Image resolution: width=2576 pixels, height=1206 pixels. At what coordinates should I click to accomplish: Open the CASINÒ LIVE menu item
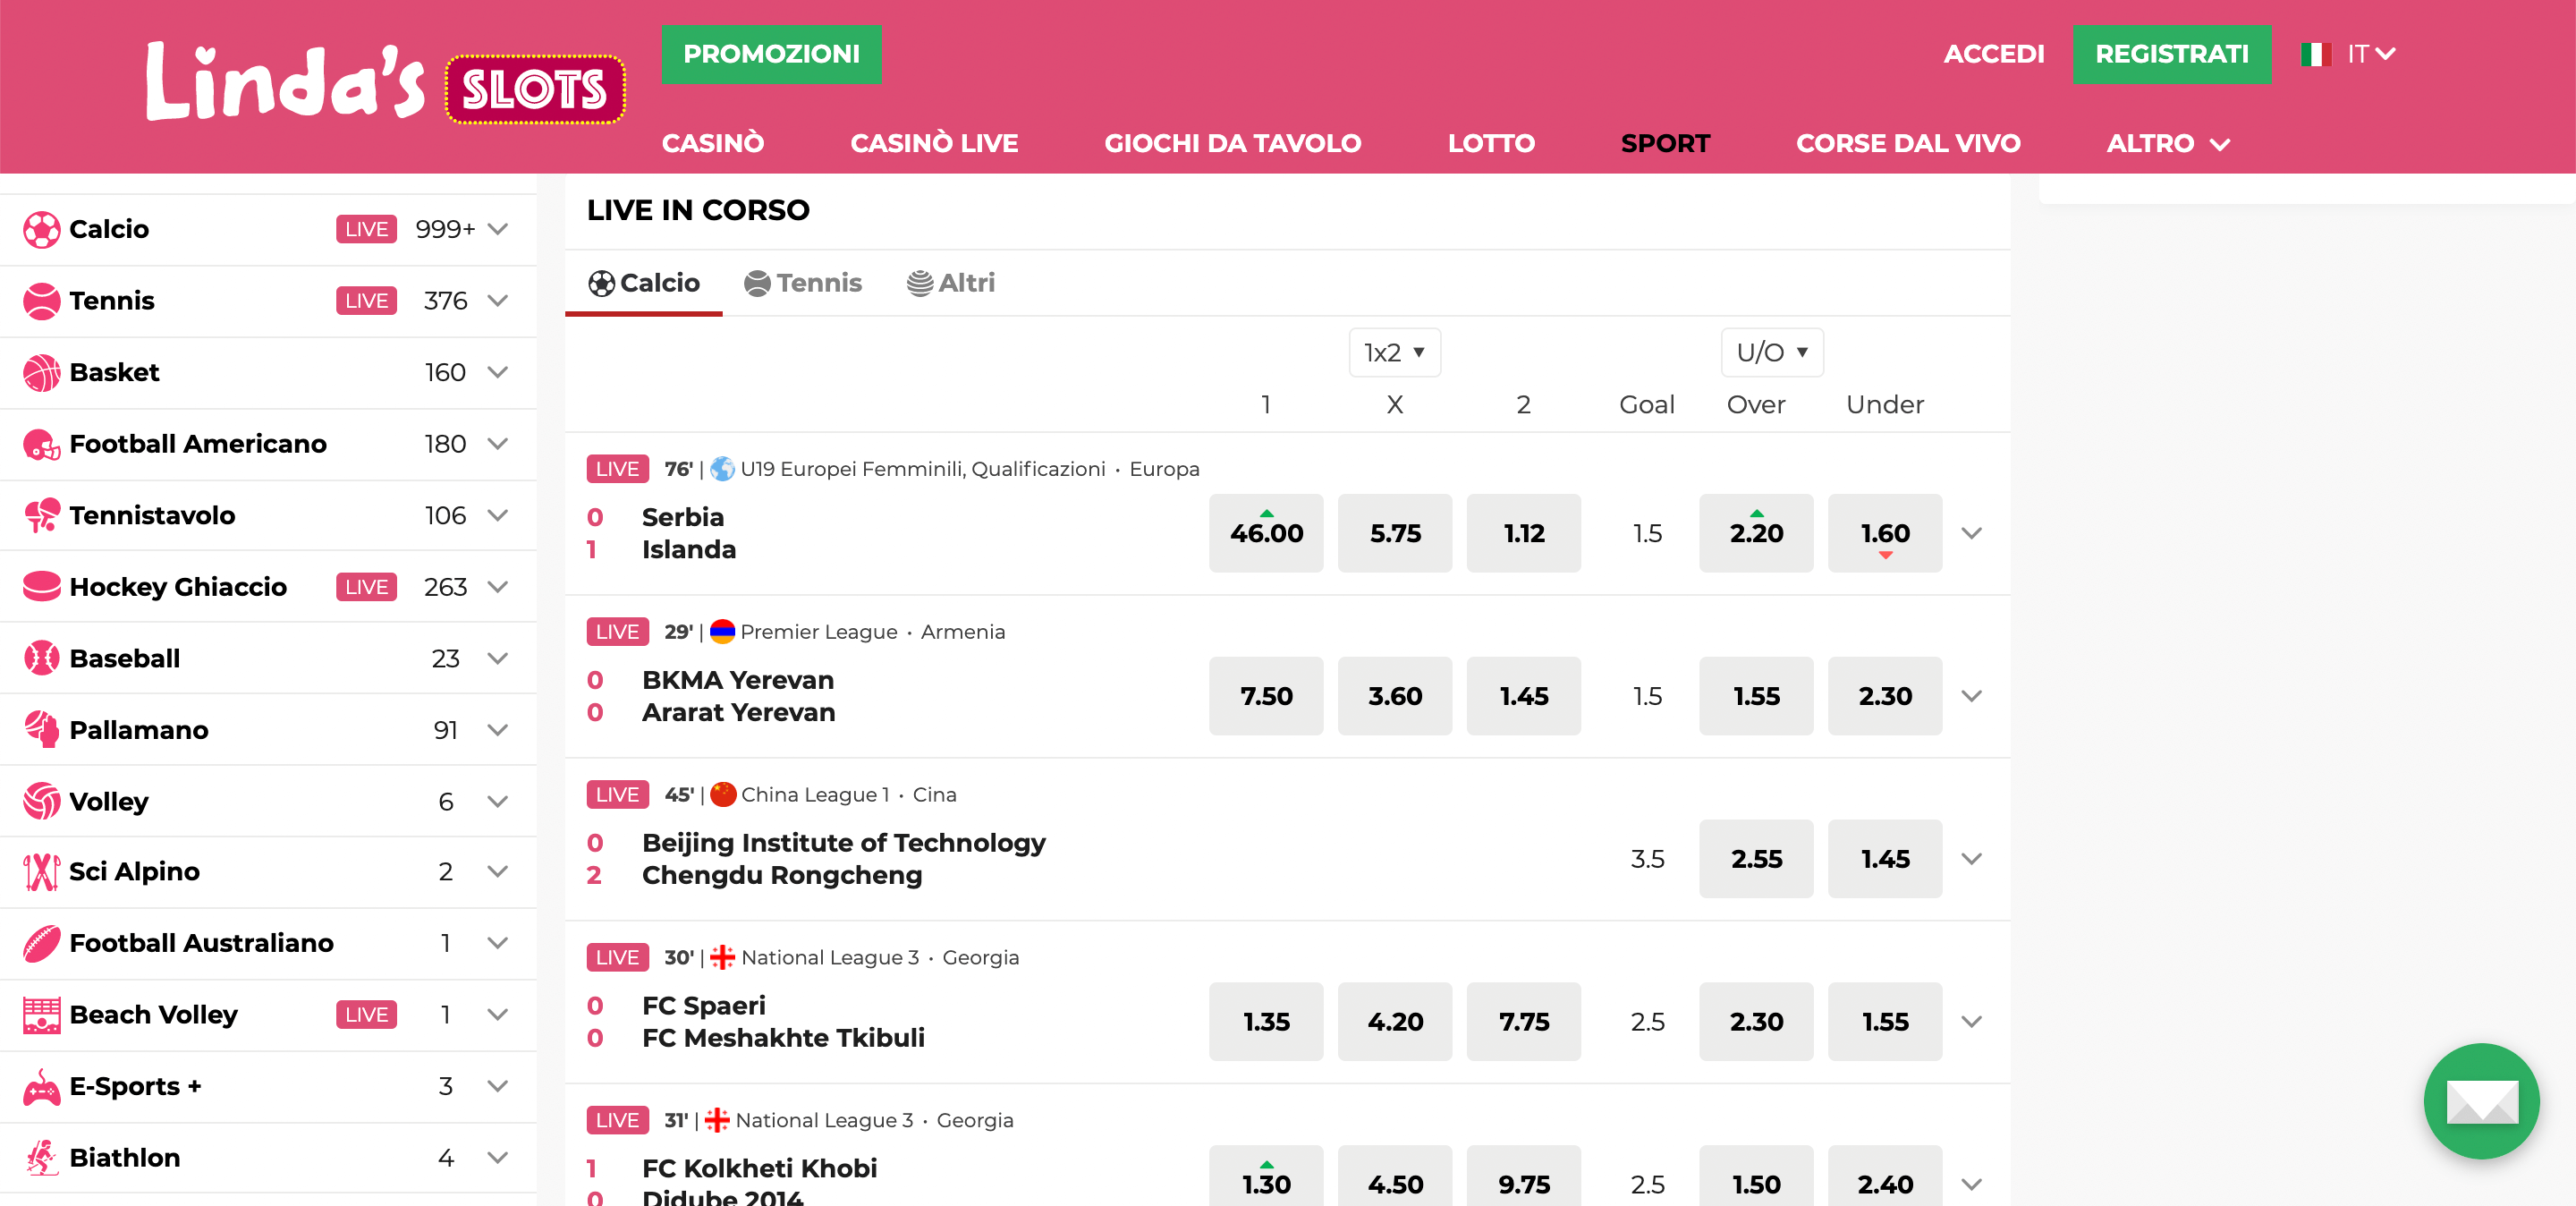pyautogui.click(x=934, y=144)
